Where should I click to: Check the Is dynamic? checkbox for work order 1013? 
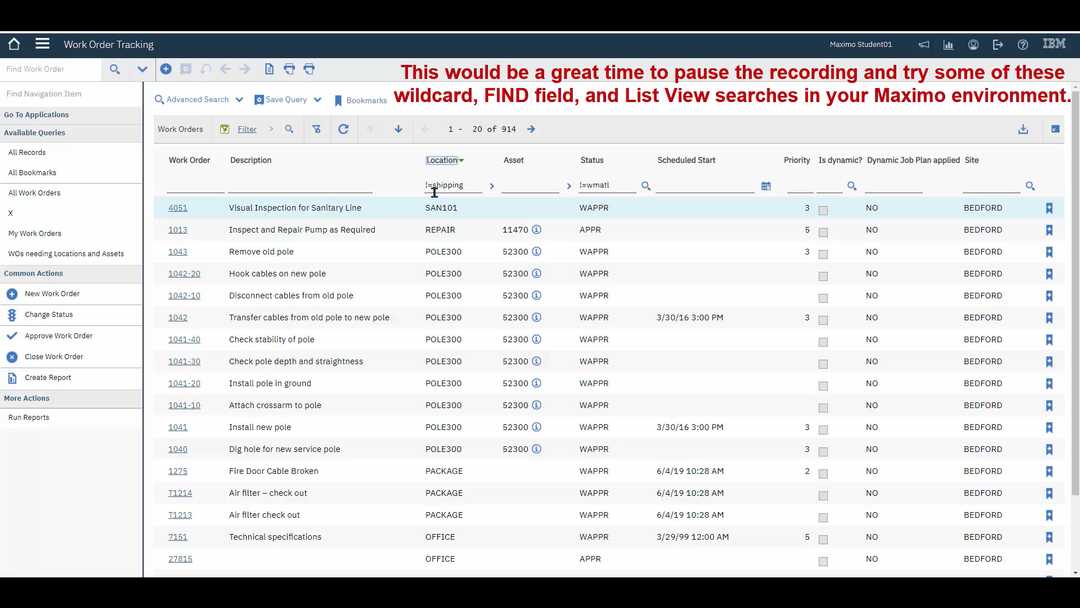[823, 230]
